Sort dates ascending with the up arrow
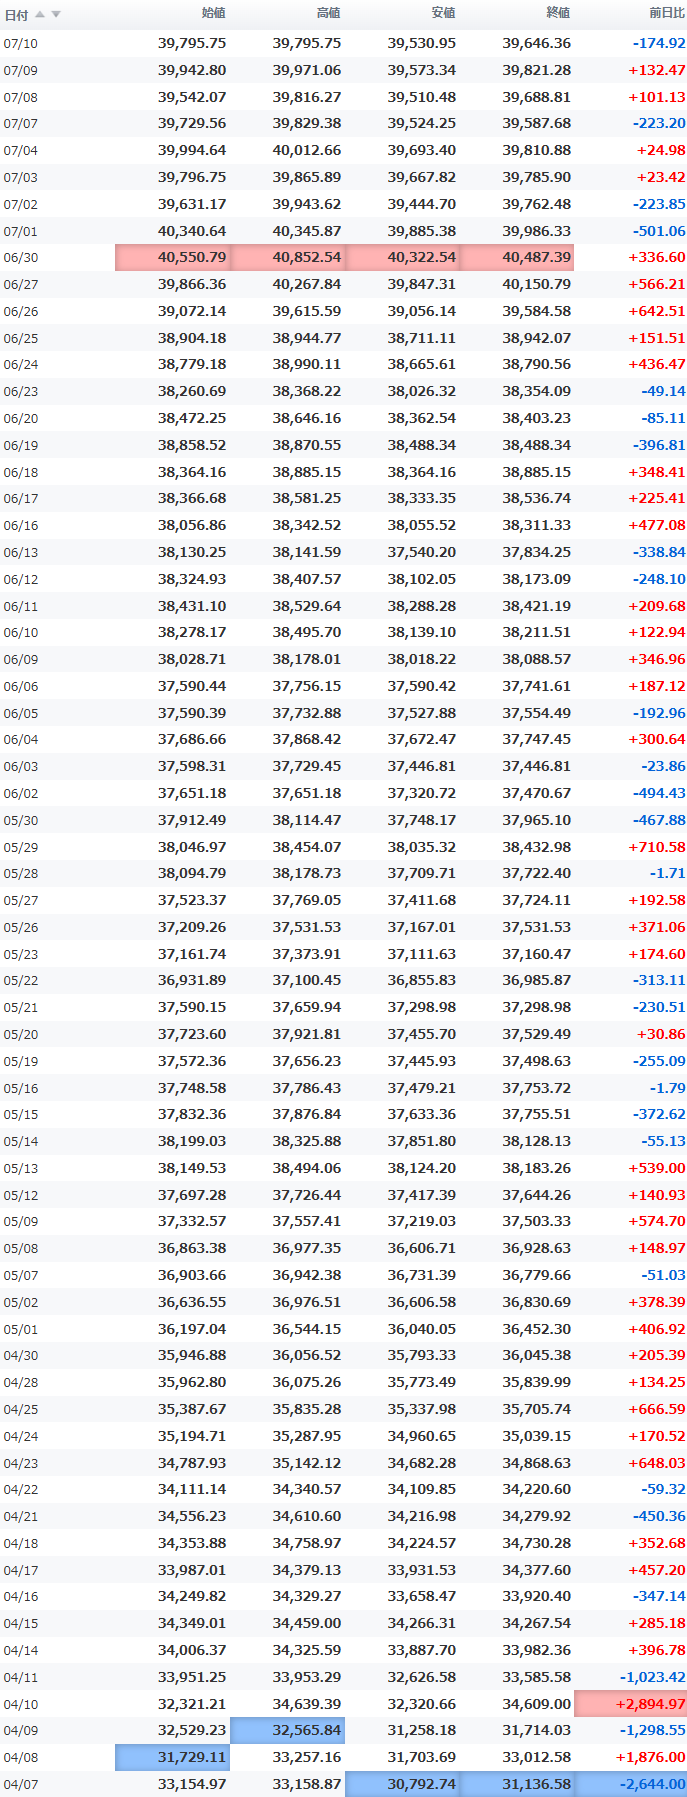687x1797 pixels. click(40, 14)
